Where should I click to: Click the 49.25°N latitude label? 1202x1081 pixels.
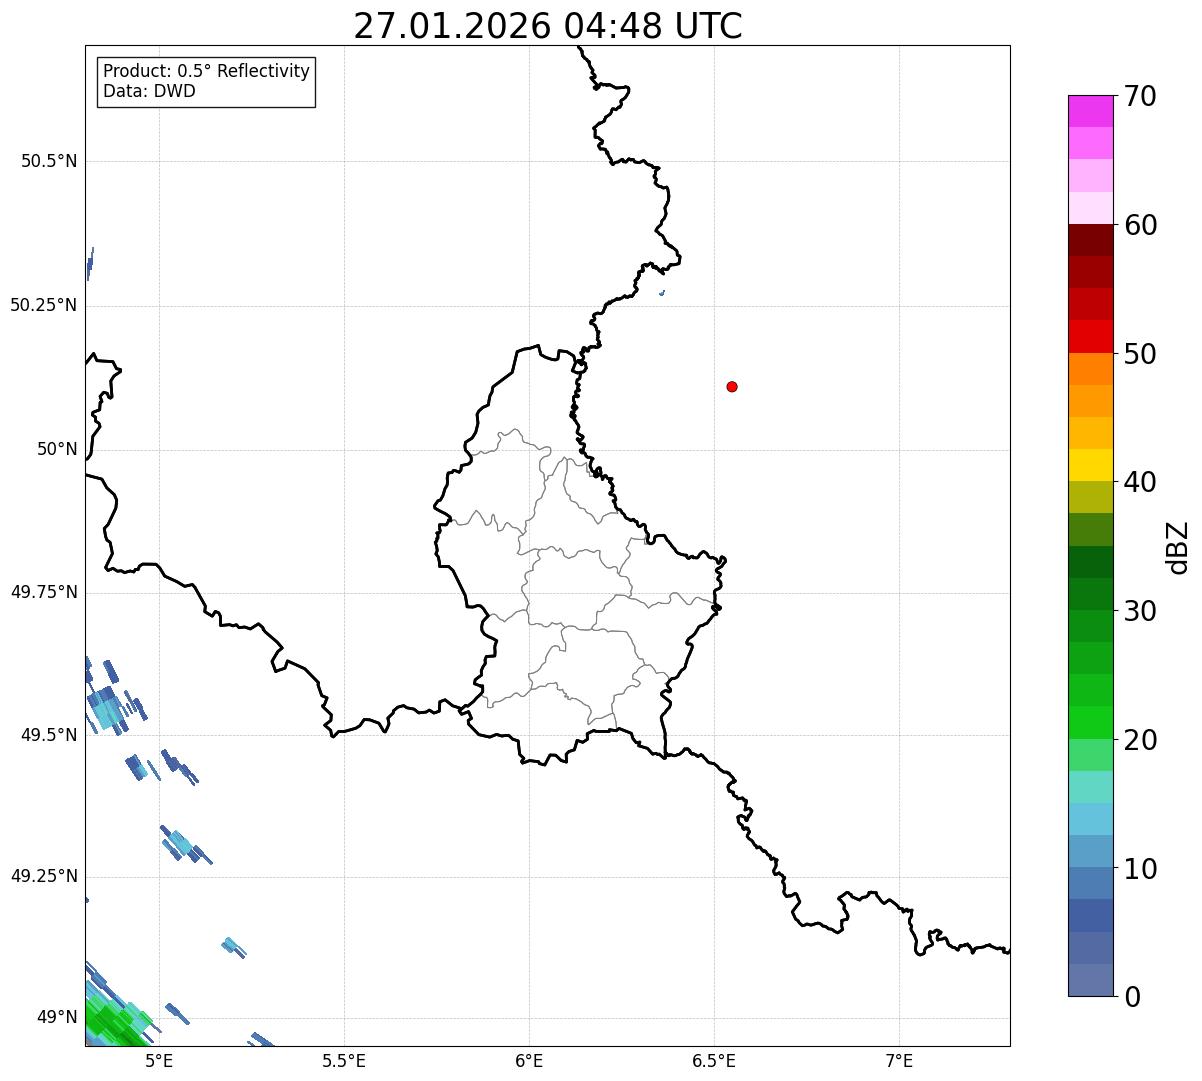pos(44,877)
